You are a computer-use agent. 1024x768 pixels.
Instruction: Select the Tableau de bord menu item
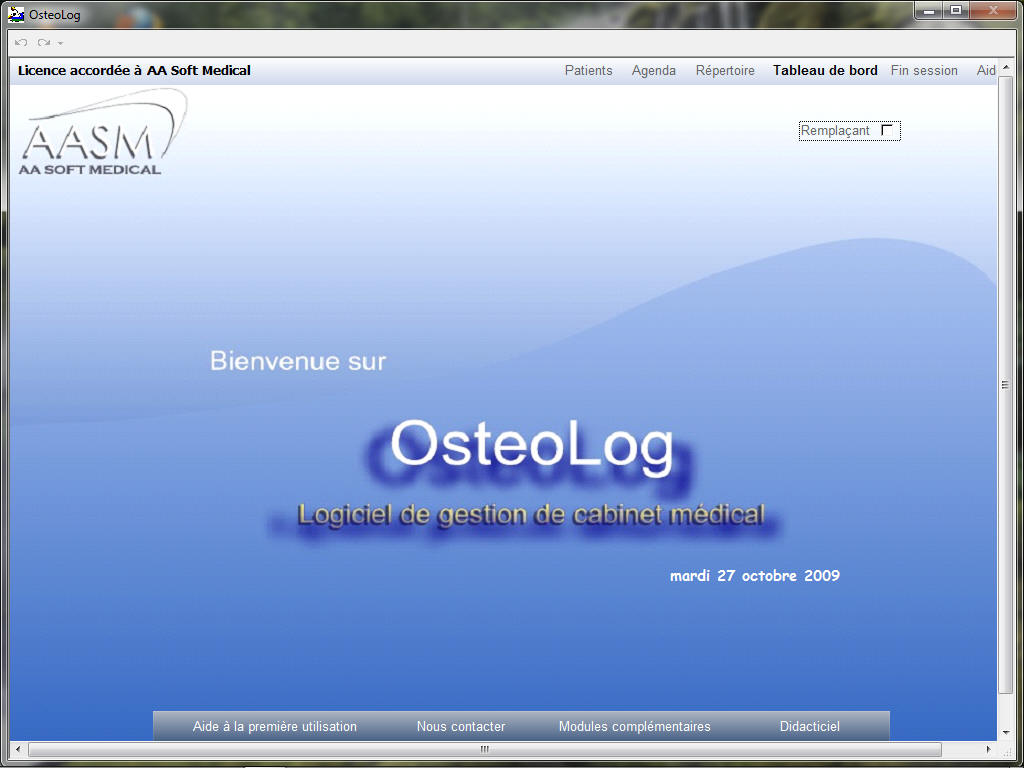(825, 71)
